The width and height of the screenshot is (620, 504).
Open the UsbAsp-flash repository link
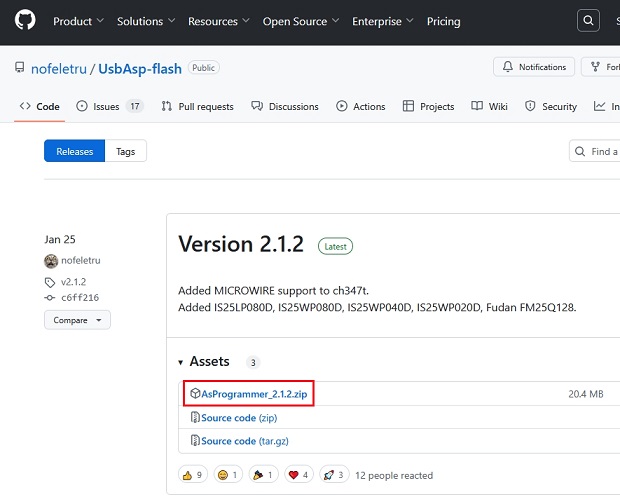tap(140, 69)
